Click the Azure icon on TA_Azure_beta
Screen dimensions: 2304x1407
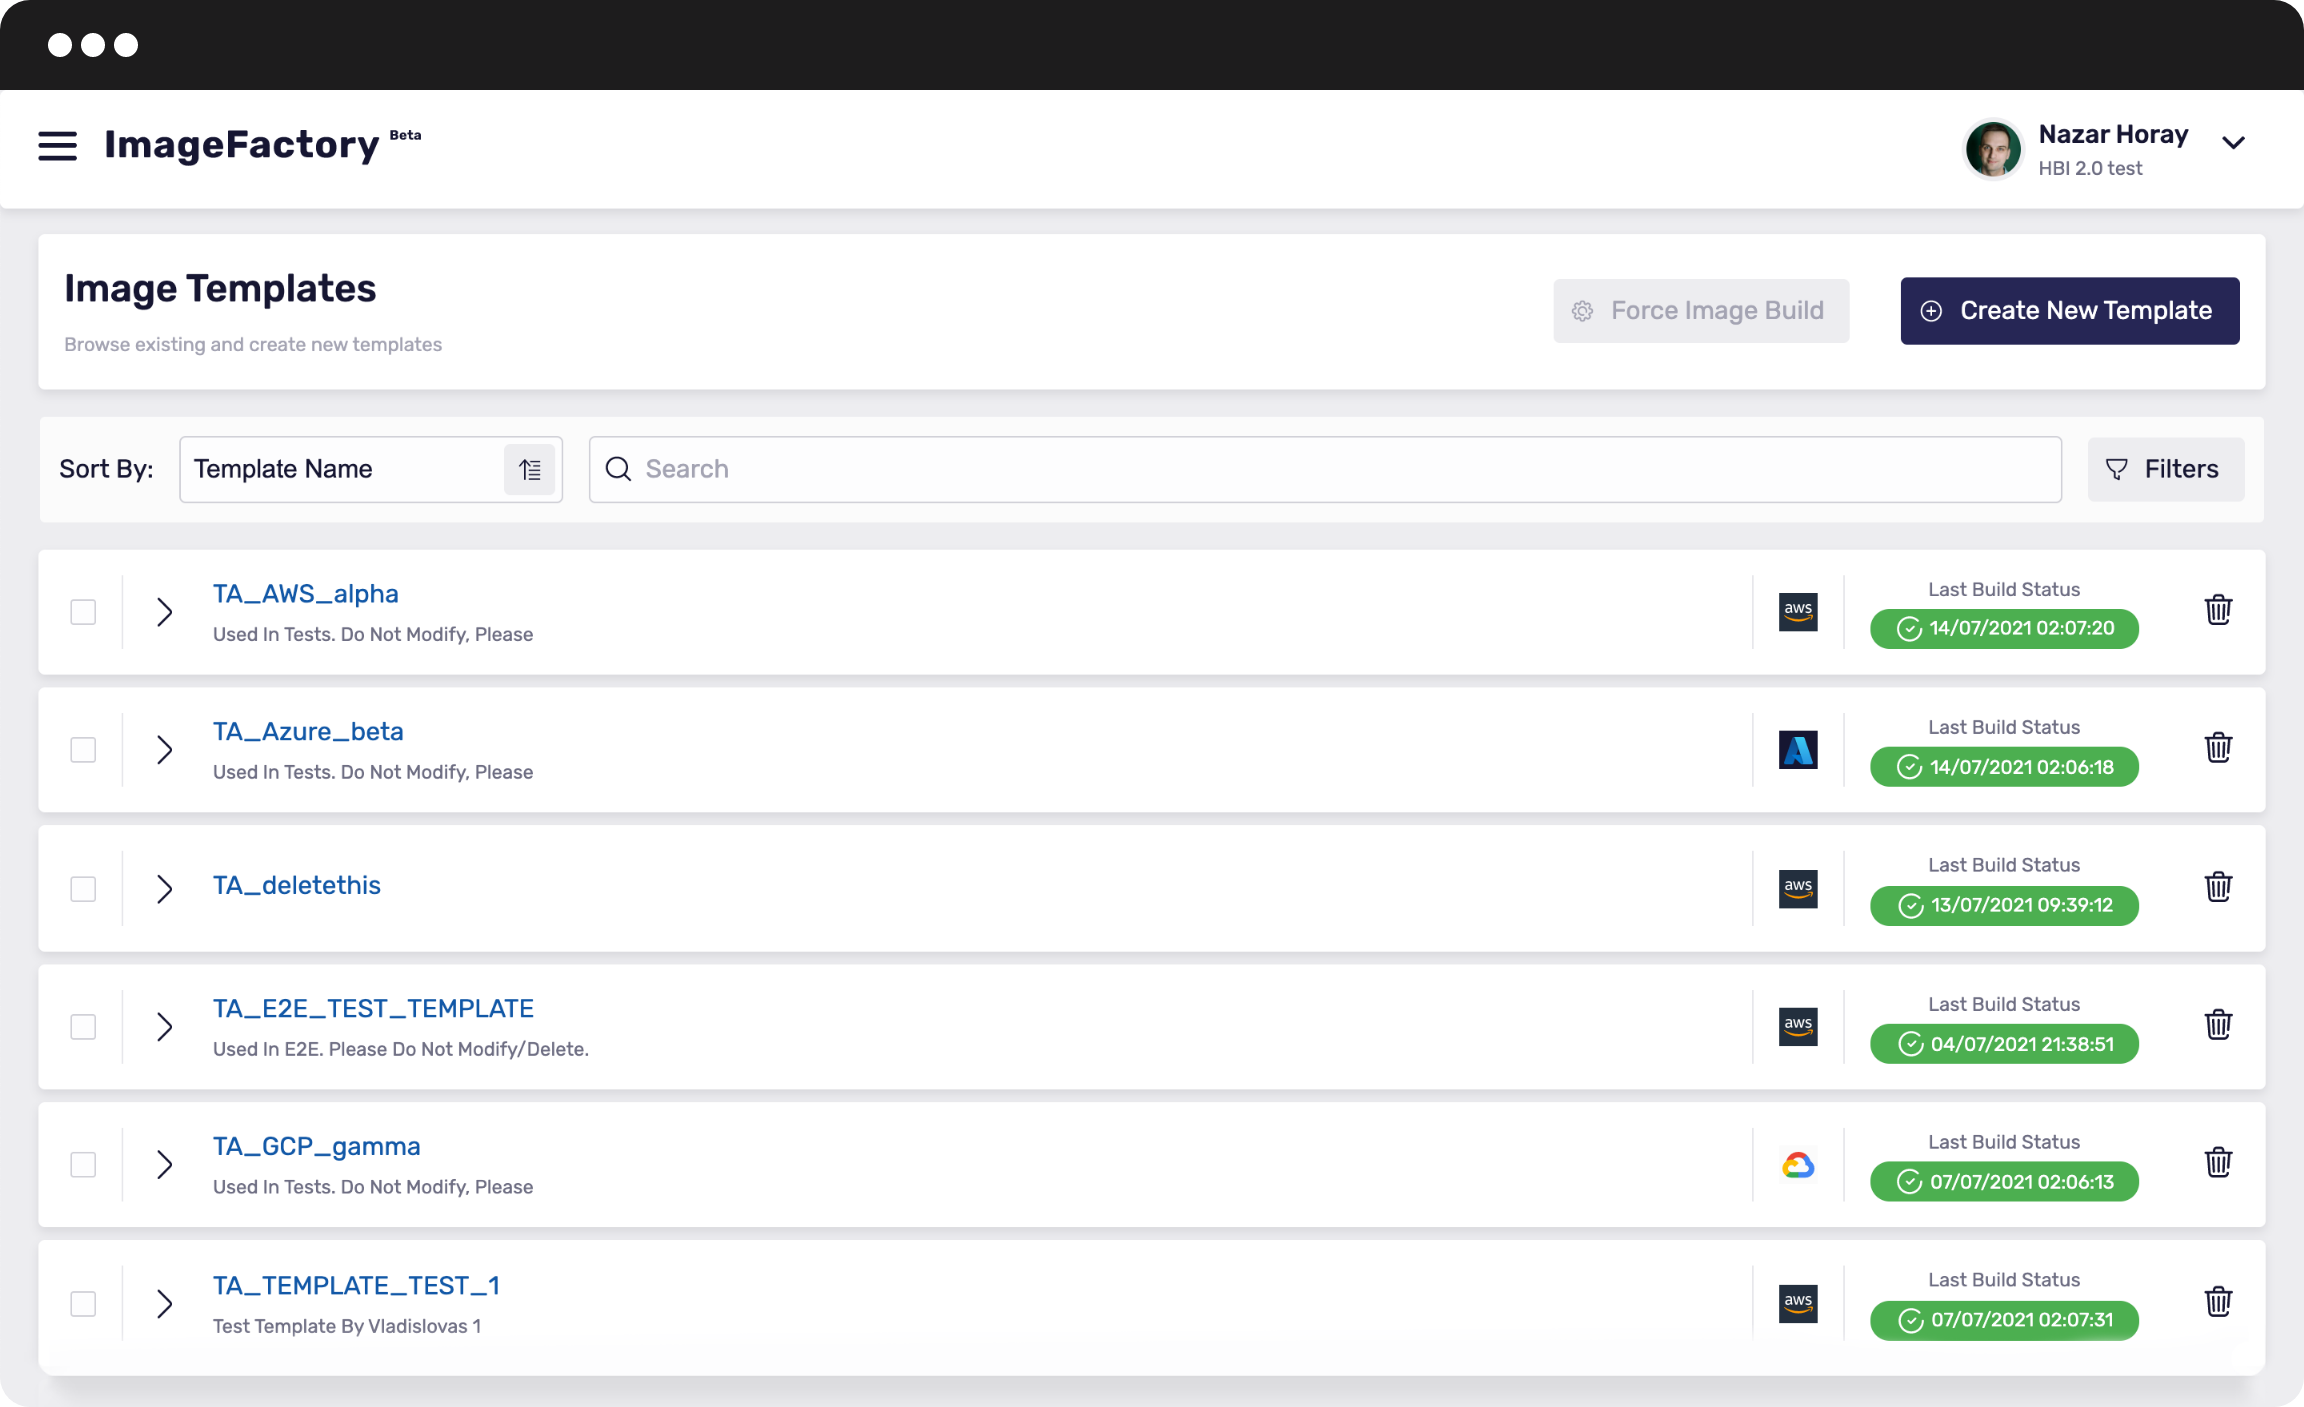pyautogui.click(x=1797, y=750)
